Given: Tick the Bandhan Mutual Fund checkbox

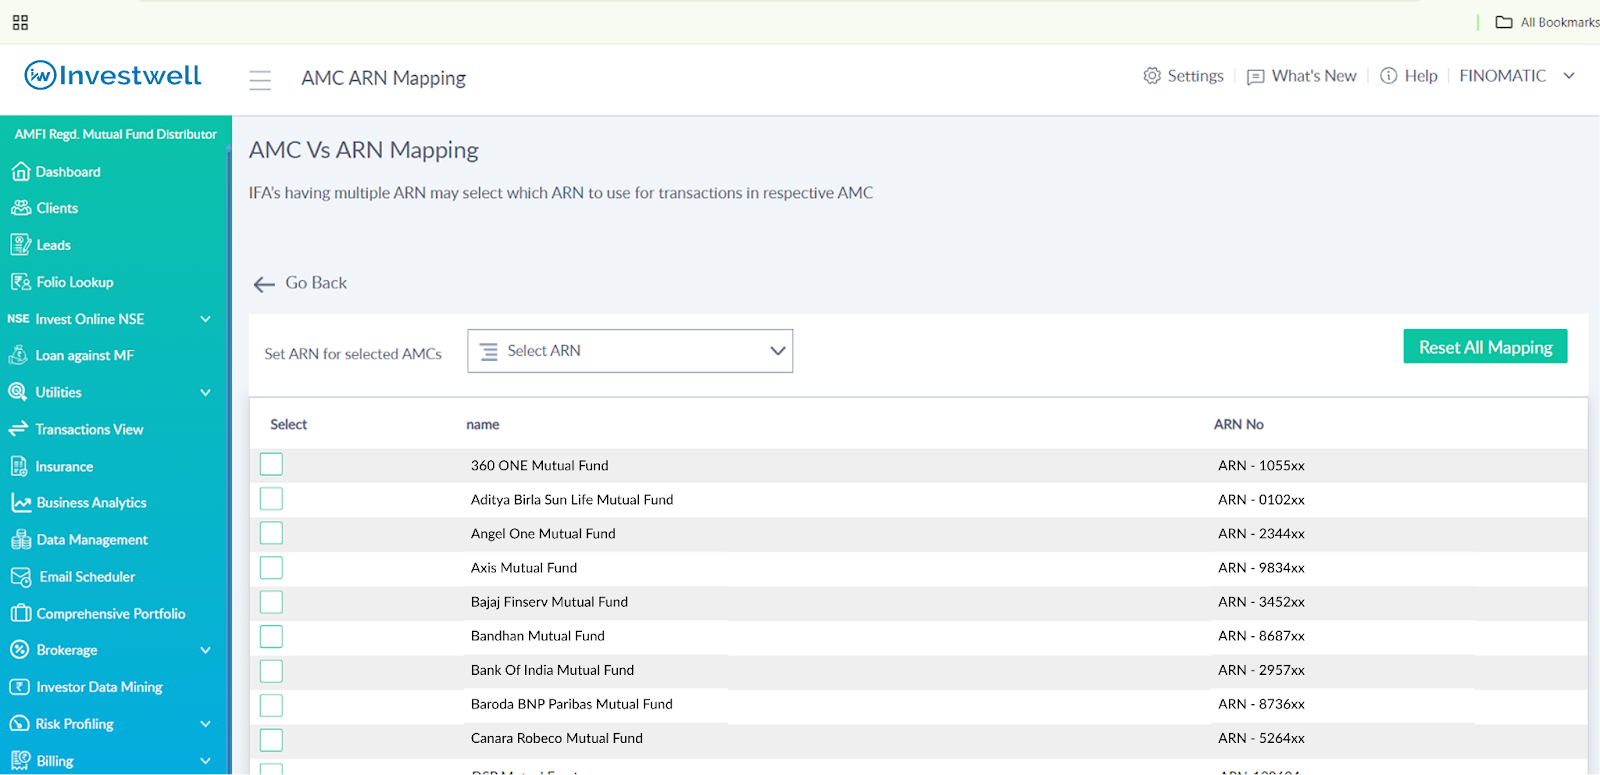Looking at the screenshot, I should tap(271, 636).
